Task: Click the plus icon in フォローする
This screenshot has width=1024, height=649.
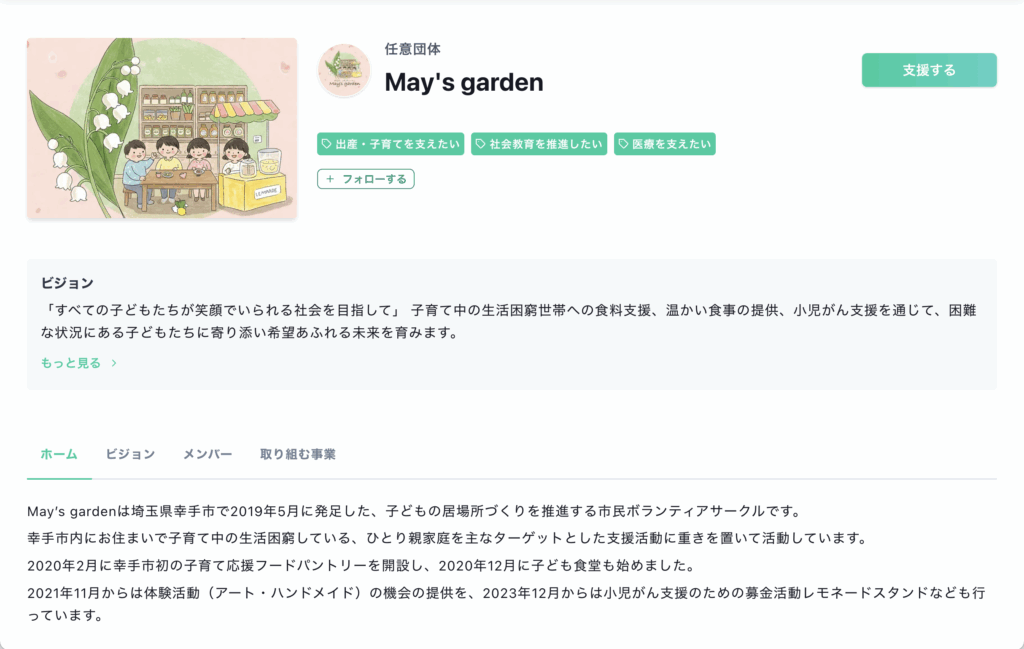Action: coord(330,179)
